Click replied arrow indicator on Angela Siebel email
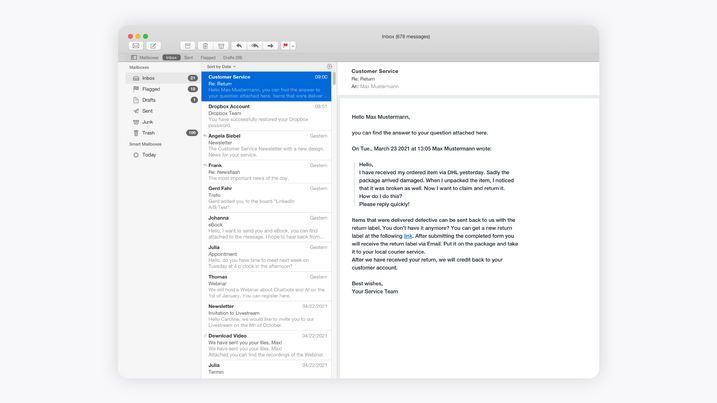 click(205, 136)
